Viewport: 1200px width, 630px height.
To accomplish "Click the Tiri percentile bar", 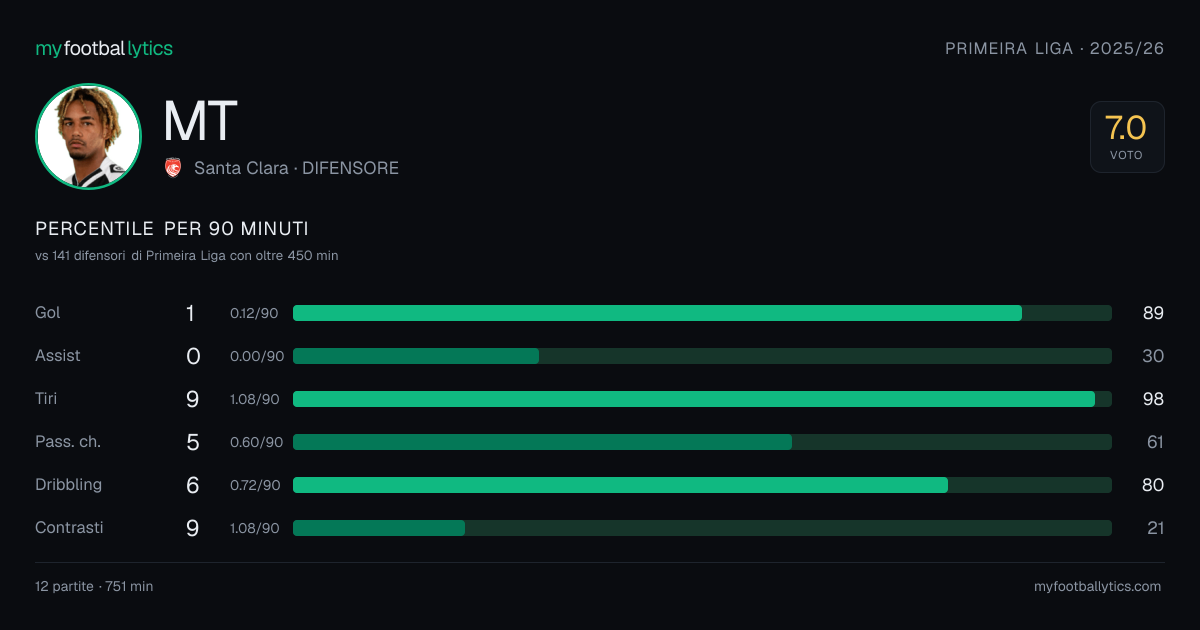I will [x=702, y=399].
